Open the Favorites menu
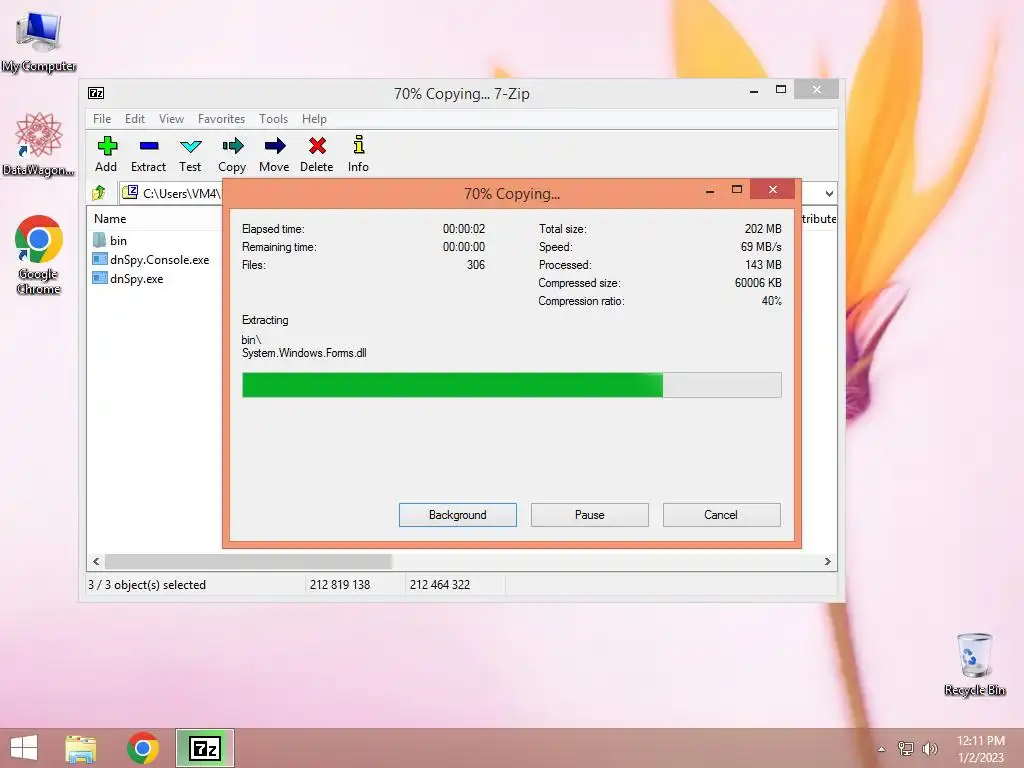Image resolution: width=1024 pixels, height=768 pixels. 221,119
